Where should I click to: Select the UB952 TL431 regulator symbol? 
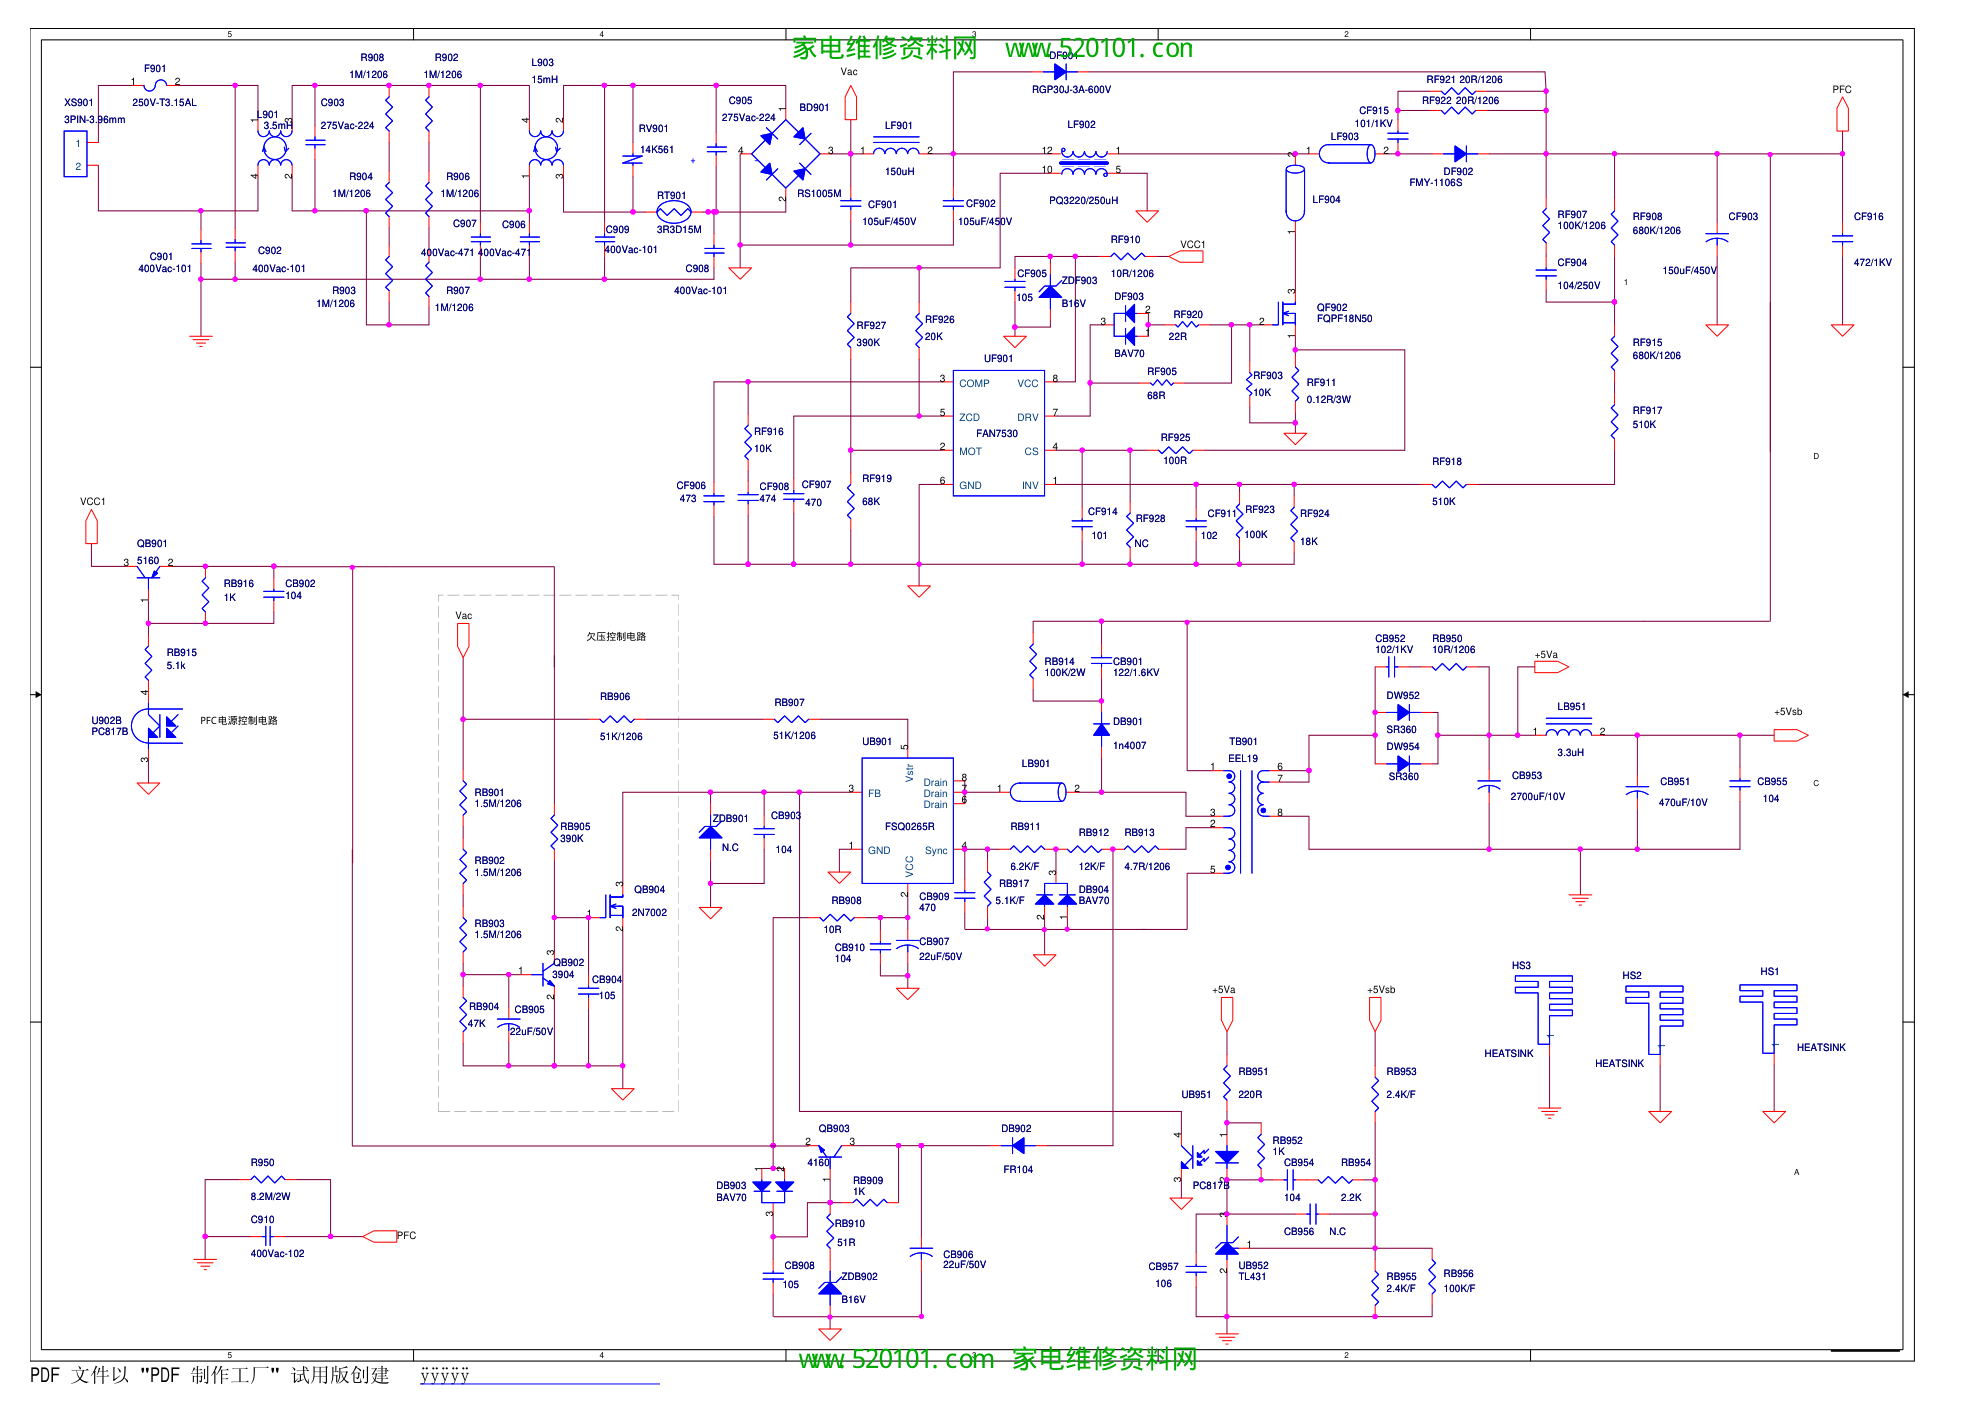tap(1227, 1247)
